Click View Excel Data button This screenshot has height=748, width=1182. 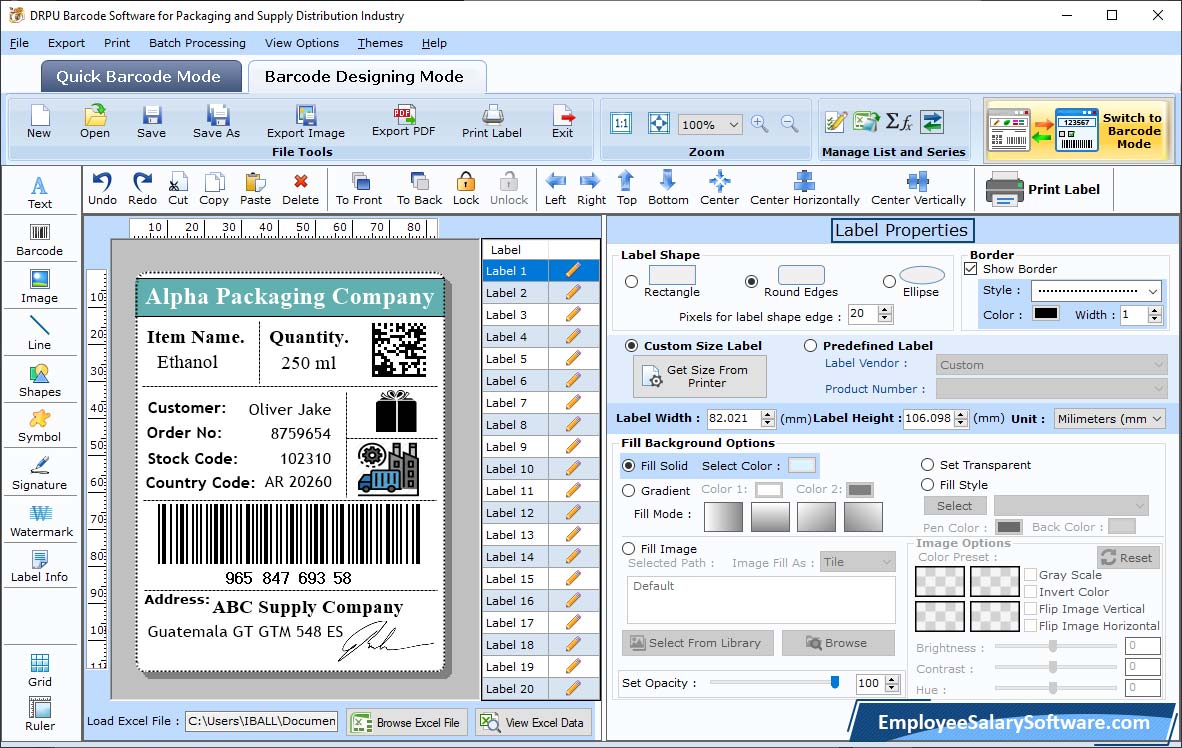coord(534,722)
